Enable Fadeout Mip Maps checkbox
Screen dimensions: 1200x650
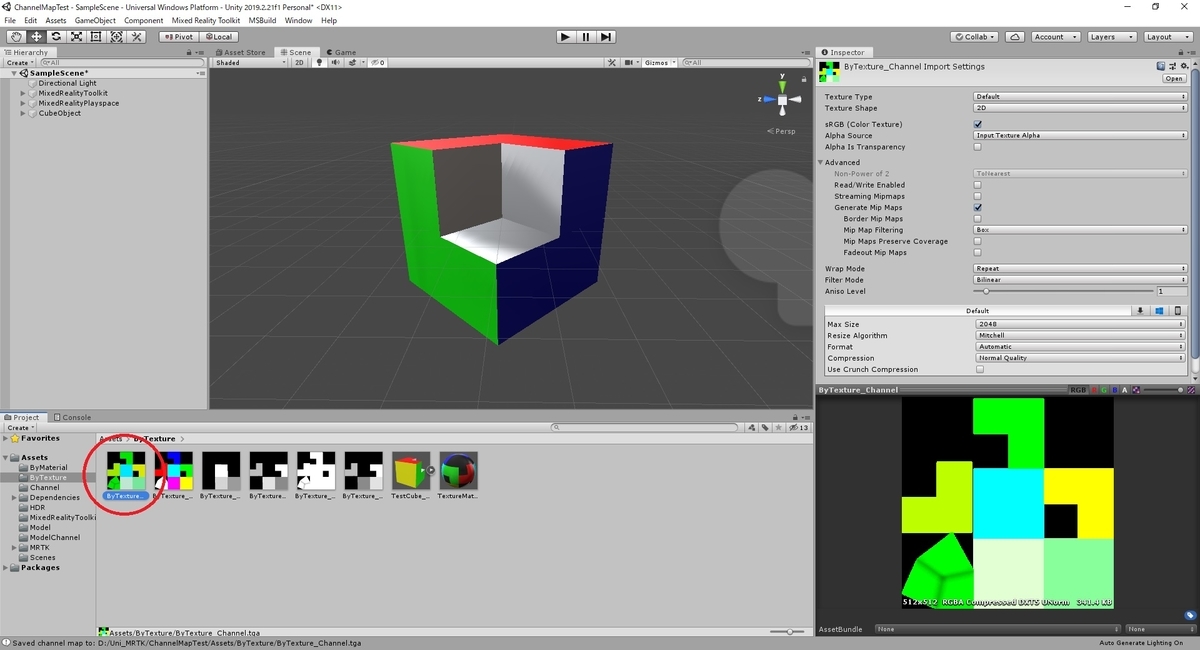tap(978, 252)
